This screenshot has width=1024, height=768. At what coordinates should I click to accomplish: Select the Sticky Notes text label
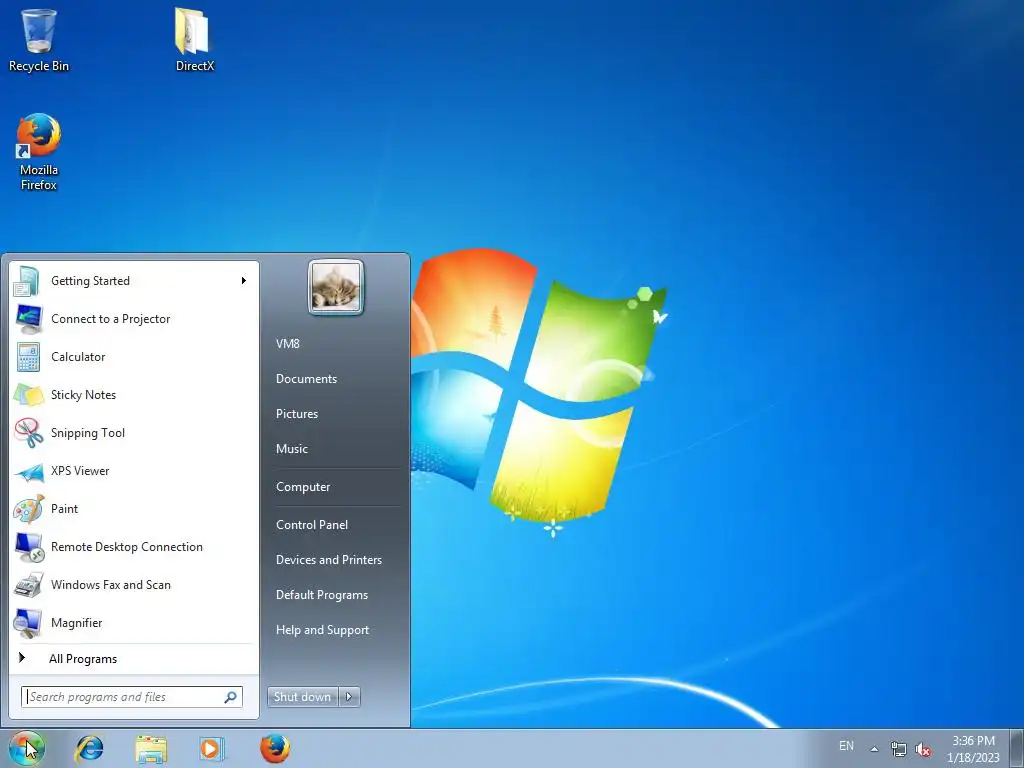[x=84, y=395]
